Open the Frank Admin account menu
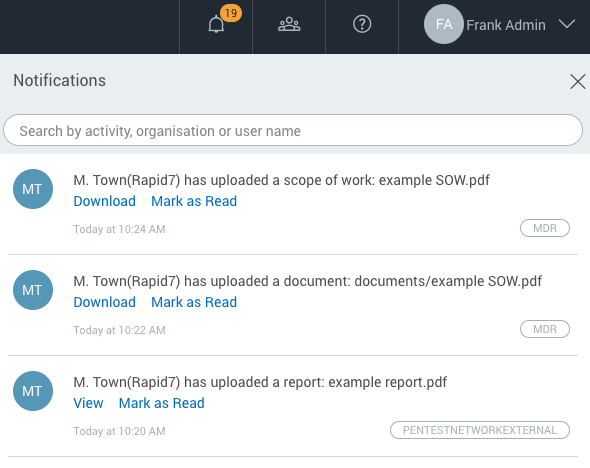The height and width of the screenshot is (468, 590). coord(506,25)
